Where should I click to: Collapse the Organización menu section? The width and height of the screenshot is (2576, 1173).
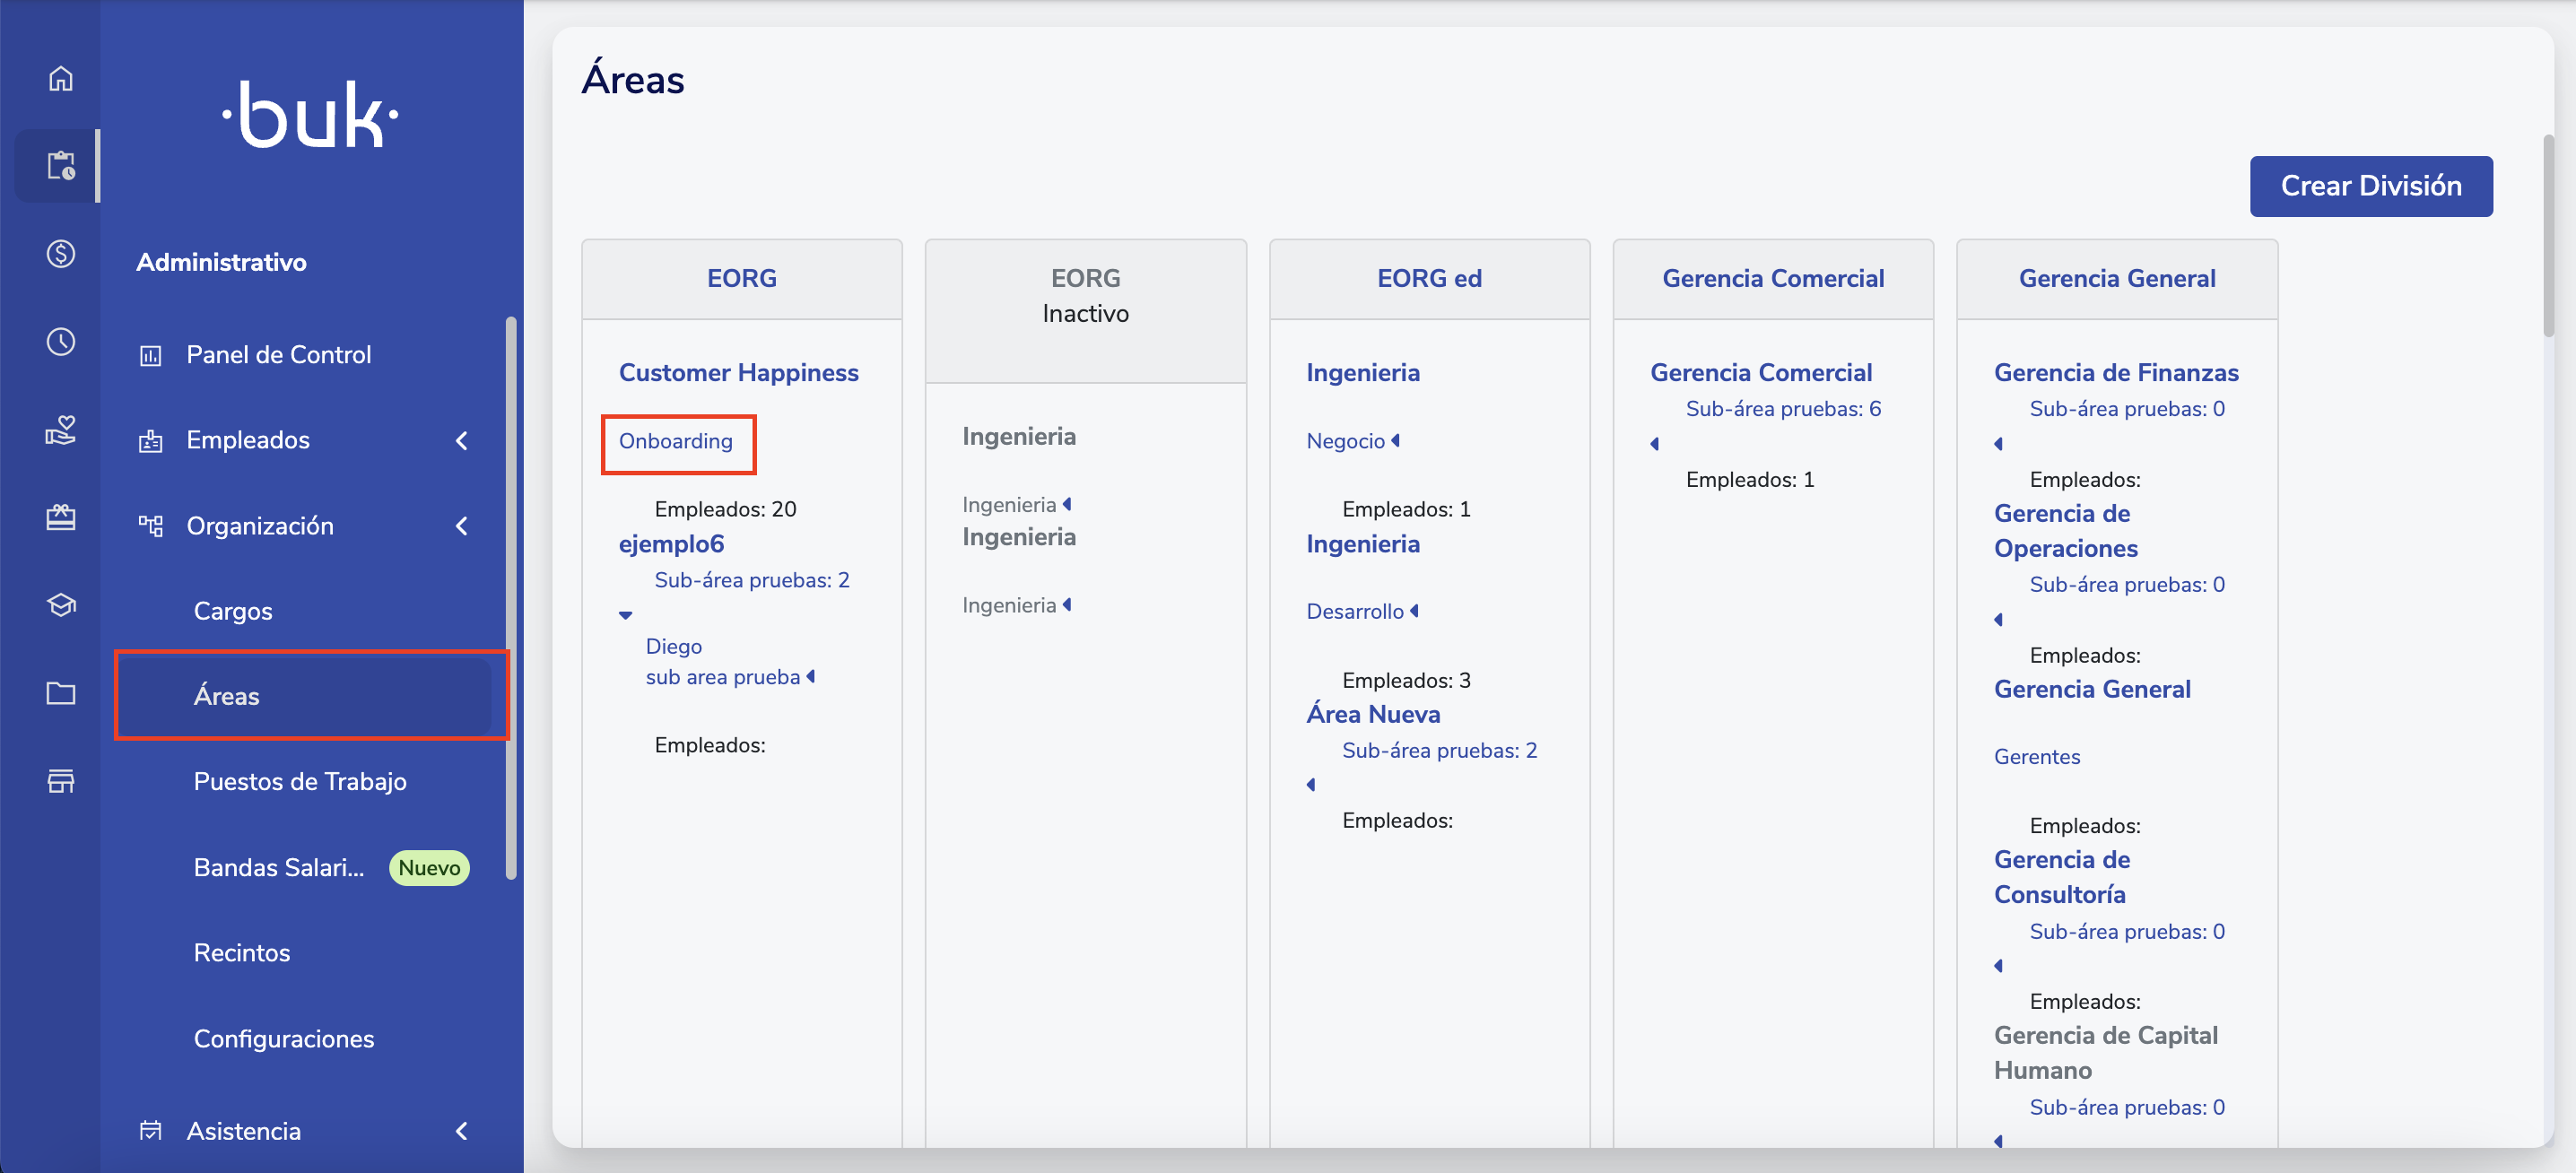click(462, 526)
